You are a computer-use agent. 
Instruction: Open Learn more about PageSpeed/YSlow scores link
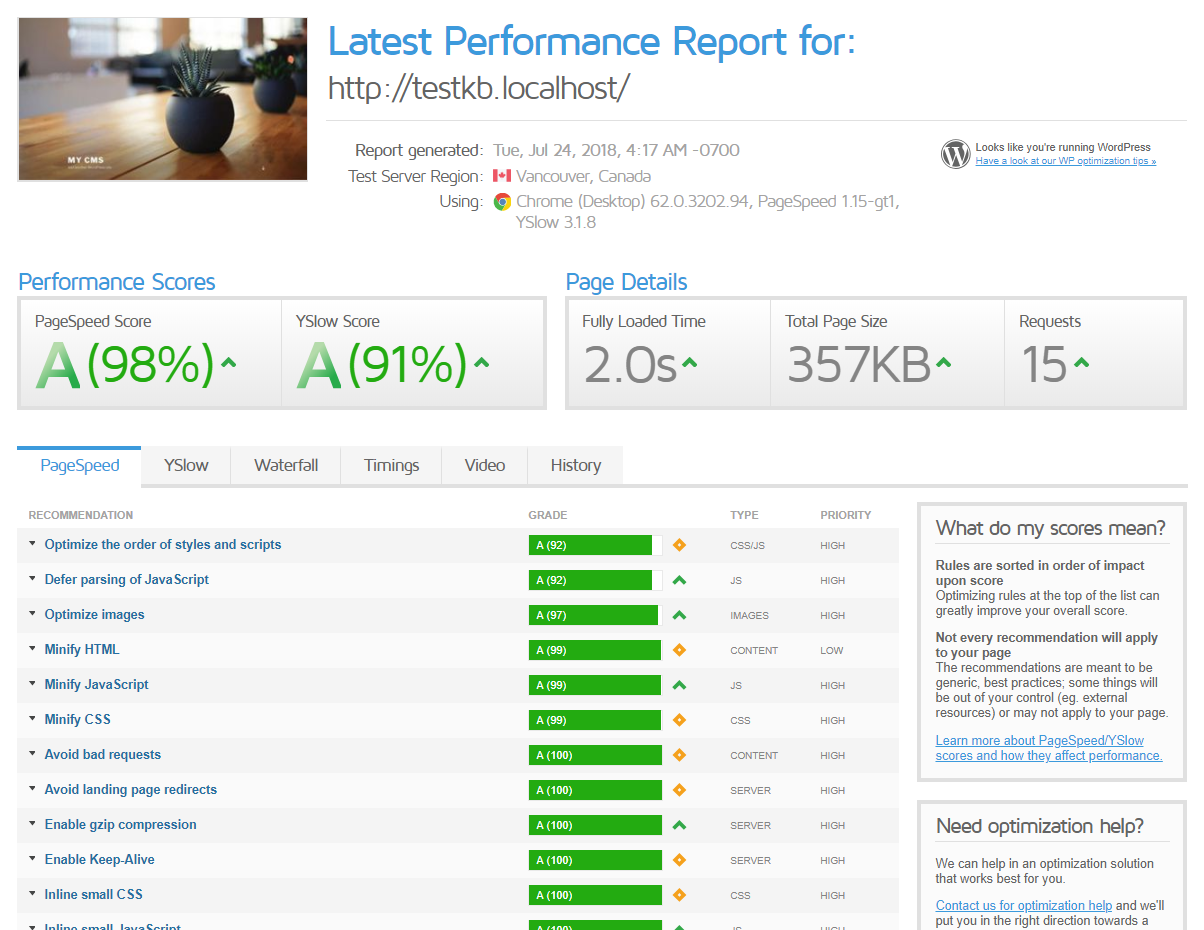(x=1049, y=748)
